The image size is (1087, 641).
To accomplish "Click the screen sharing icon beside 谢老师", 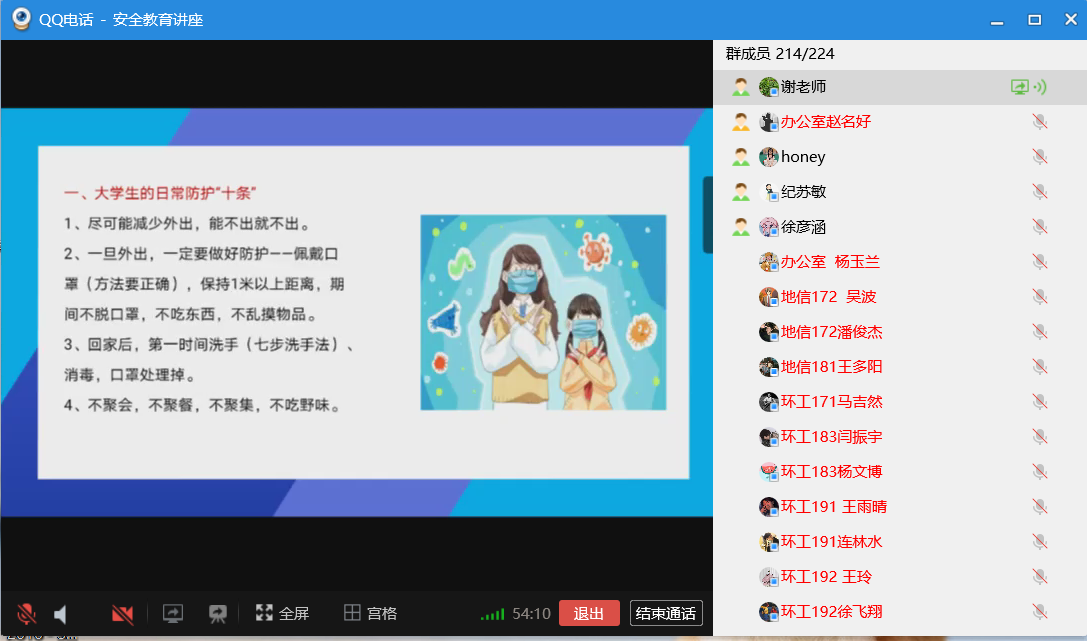I will (x=1019, y=87).
